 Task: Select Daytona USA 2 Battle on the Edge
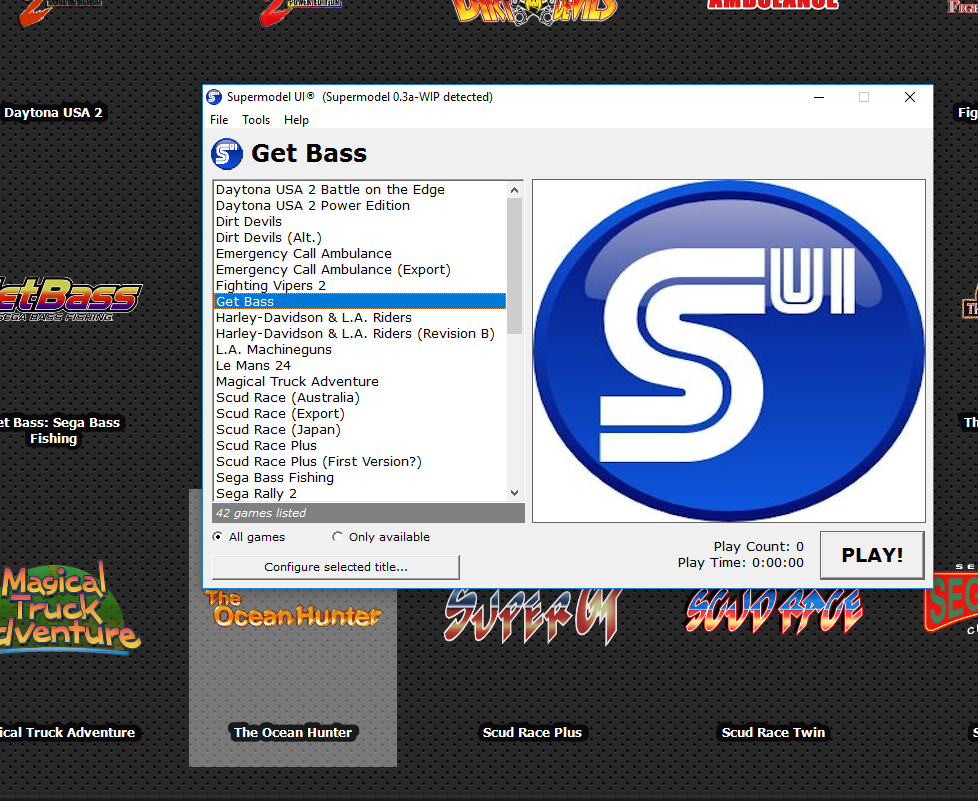point(360,190)
